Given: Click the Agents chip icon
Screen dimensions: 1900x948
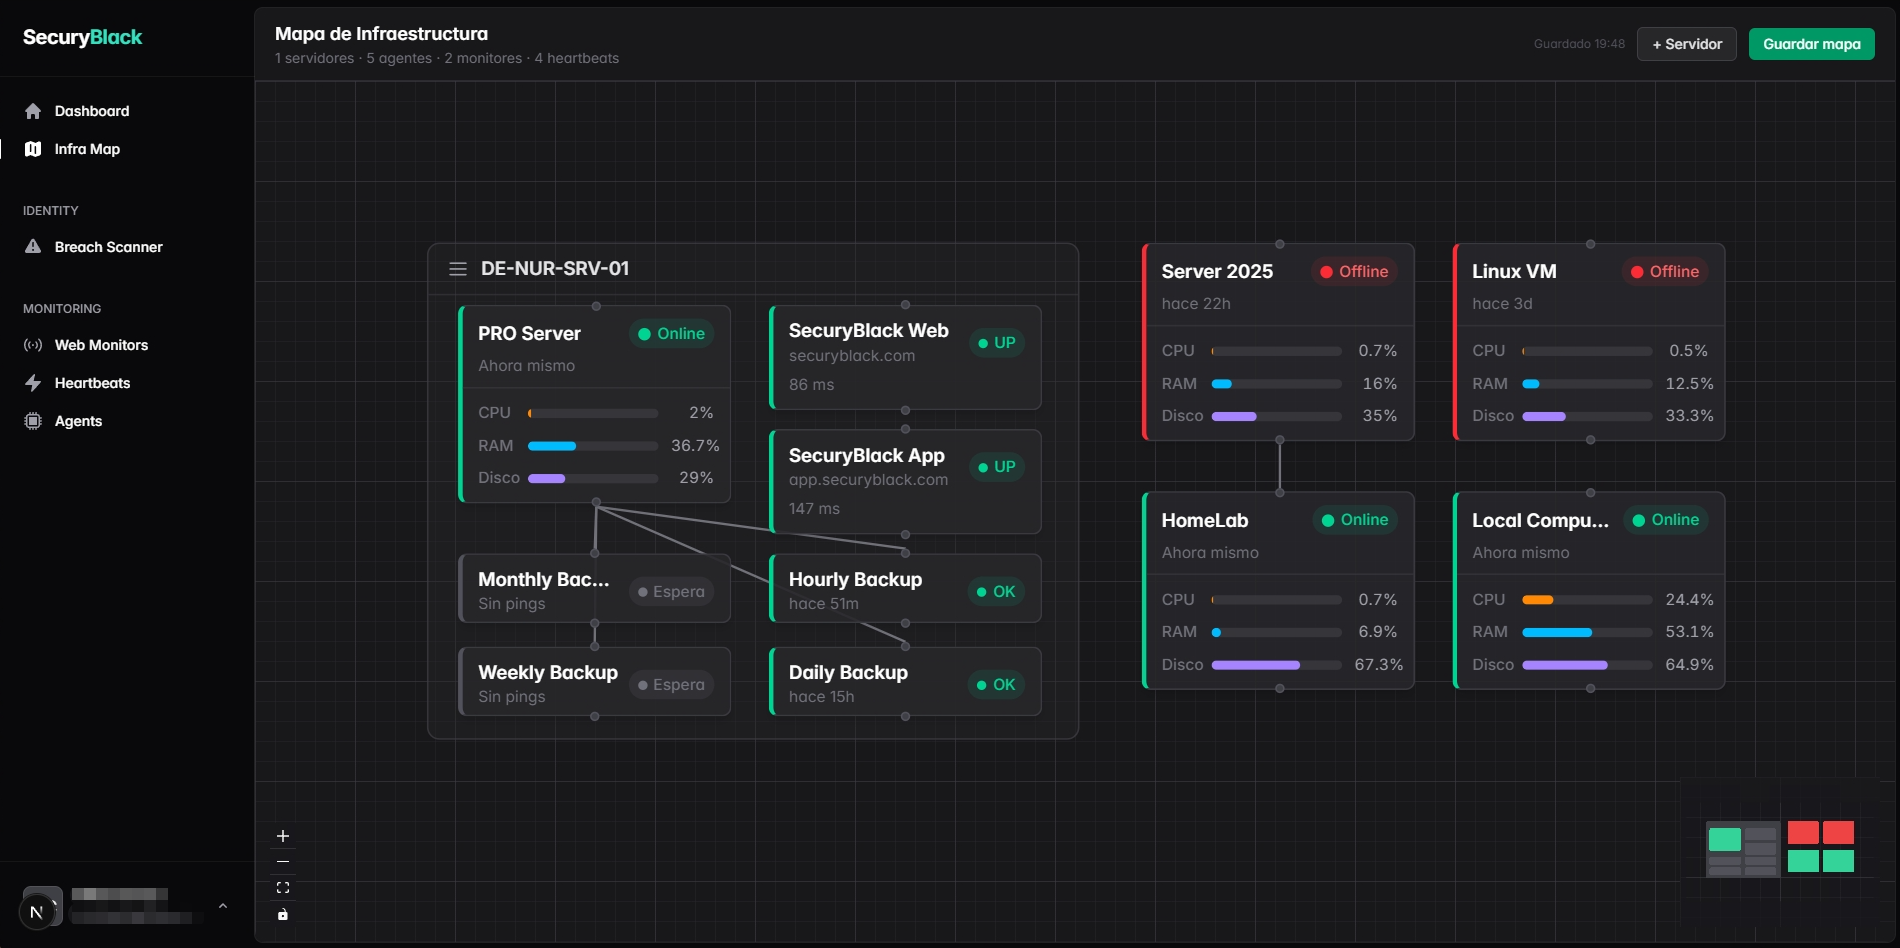Looking at the screenshot, I should coord(33,421).
